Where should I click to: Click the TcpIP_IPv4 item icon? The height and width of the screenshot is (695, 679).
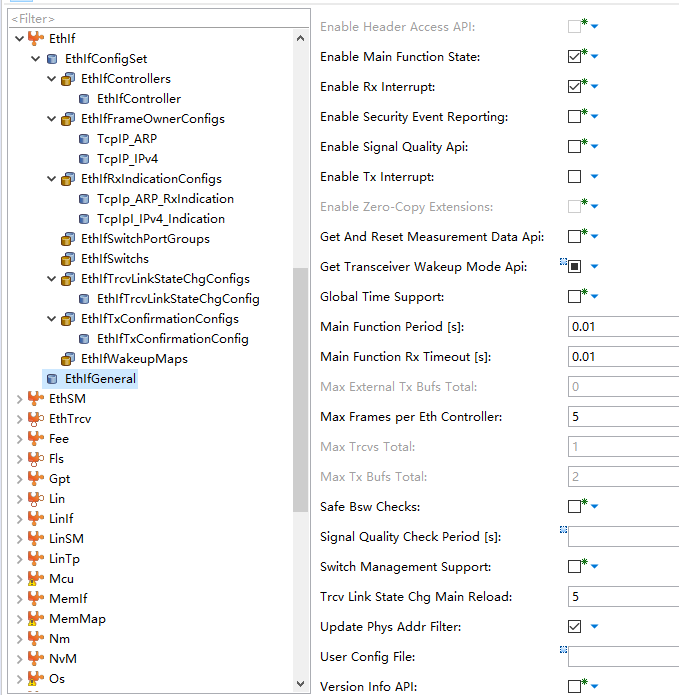point(84,159)
